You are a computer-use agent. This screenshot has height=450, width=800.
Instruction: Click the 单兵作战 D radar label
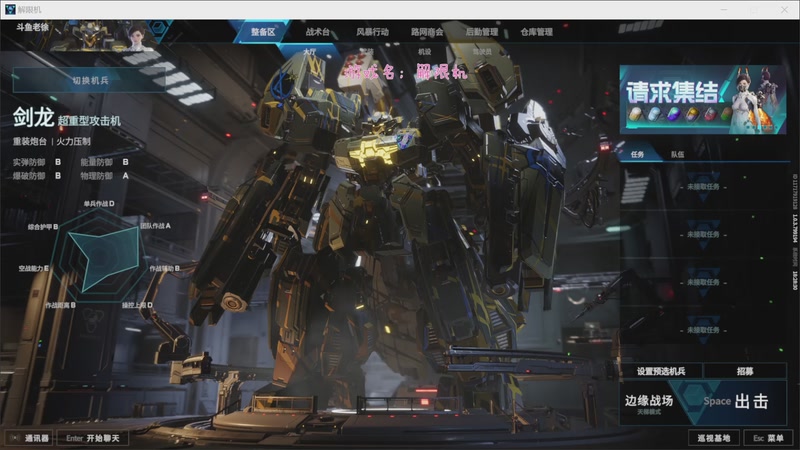pyautogui.click(x=99, y=204)
